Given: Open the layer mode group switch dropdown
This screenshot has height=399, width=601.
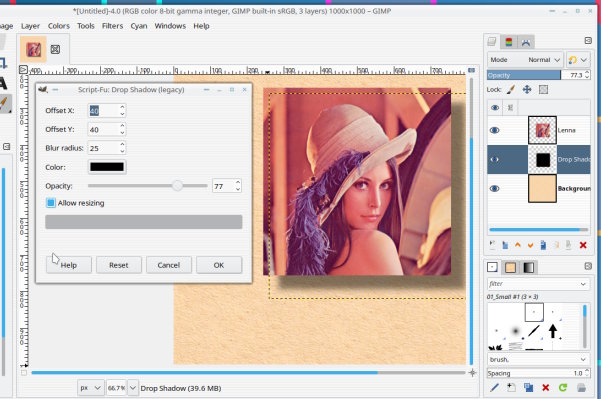Looking at the screenshot, I should click(x=578, y=60).
